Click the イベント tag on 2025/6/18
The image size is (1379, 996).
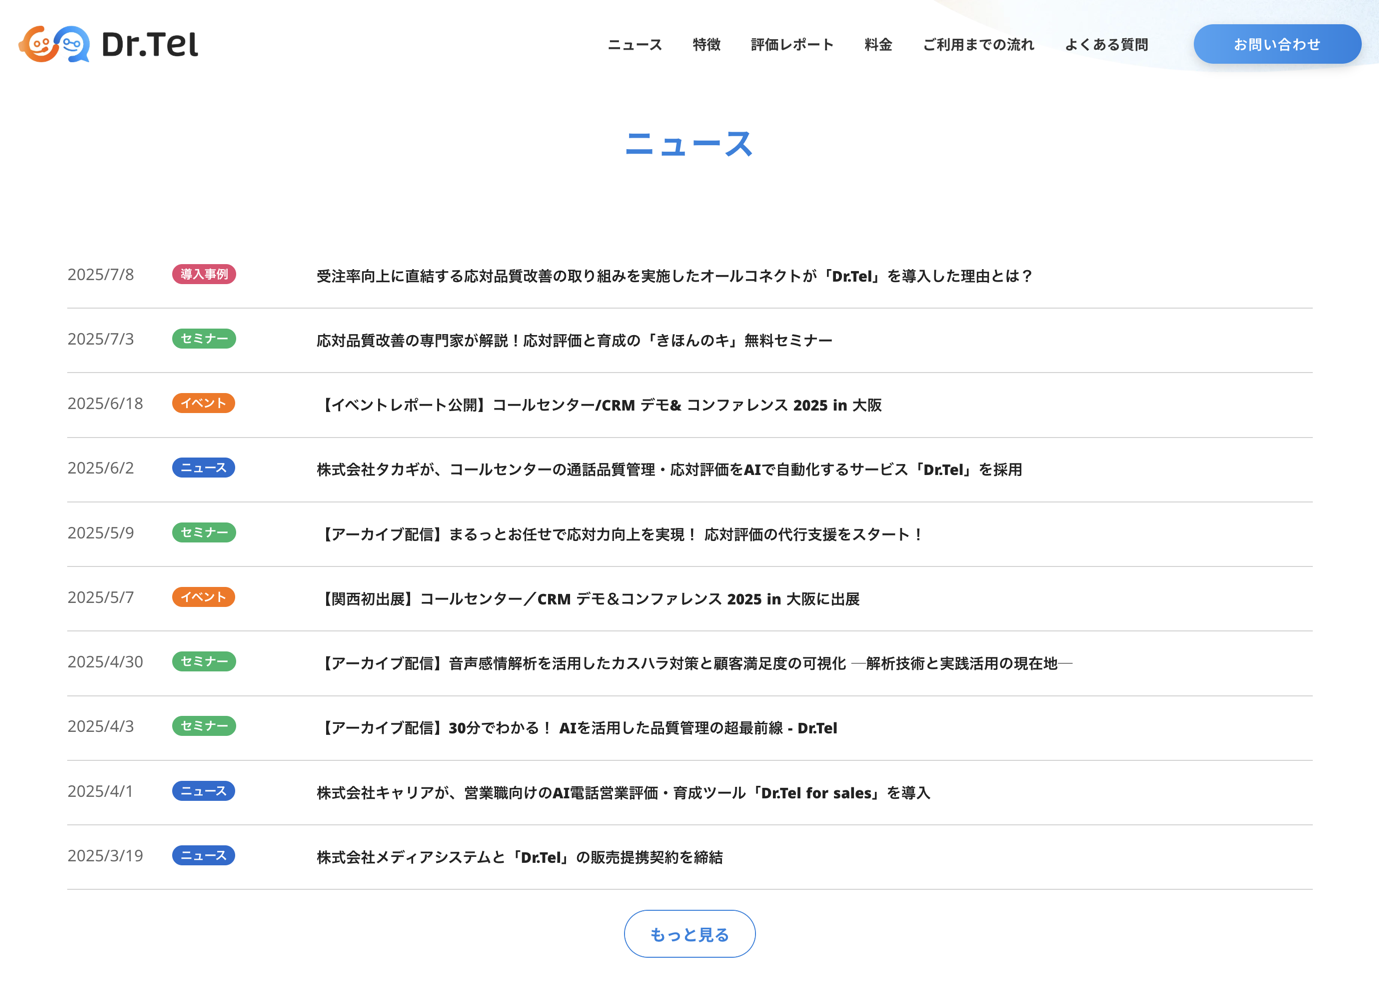coord(204,403)
